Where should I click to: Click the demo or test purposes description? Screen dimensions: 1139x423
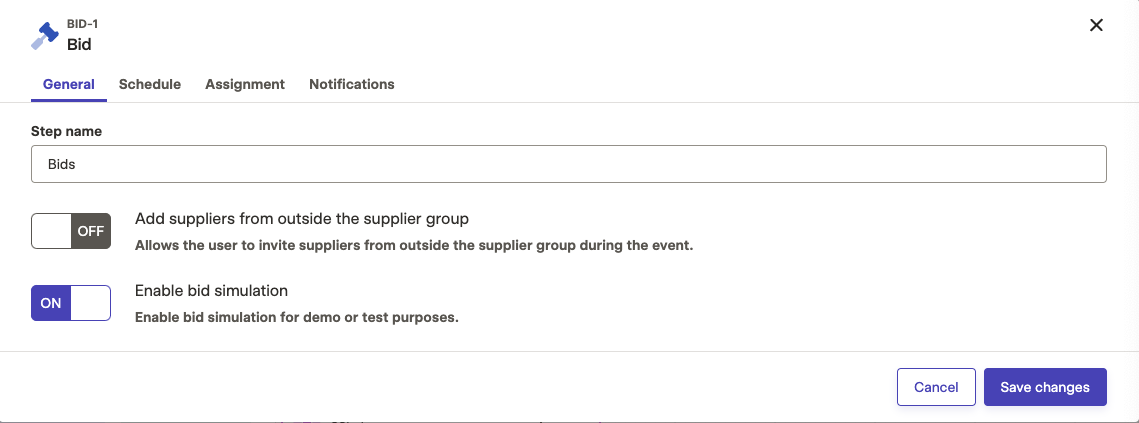click(x=297, y=318)
